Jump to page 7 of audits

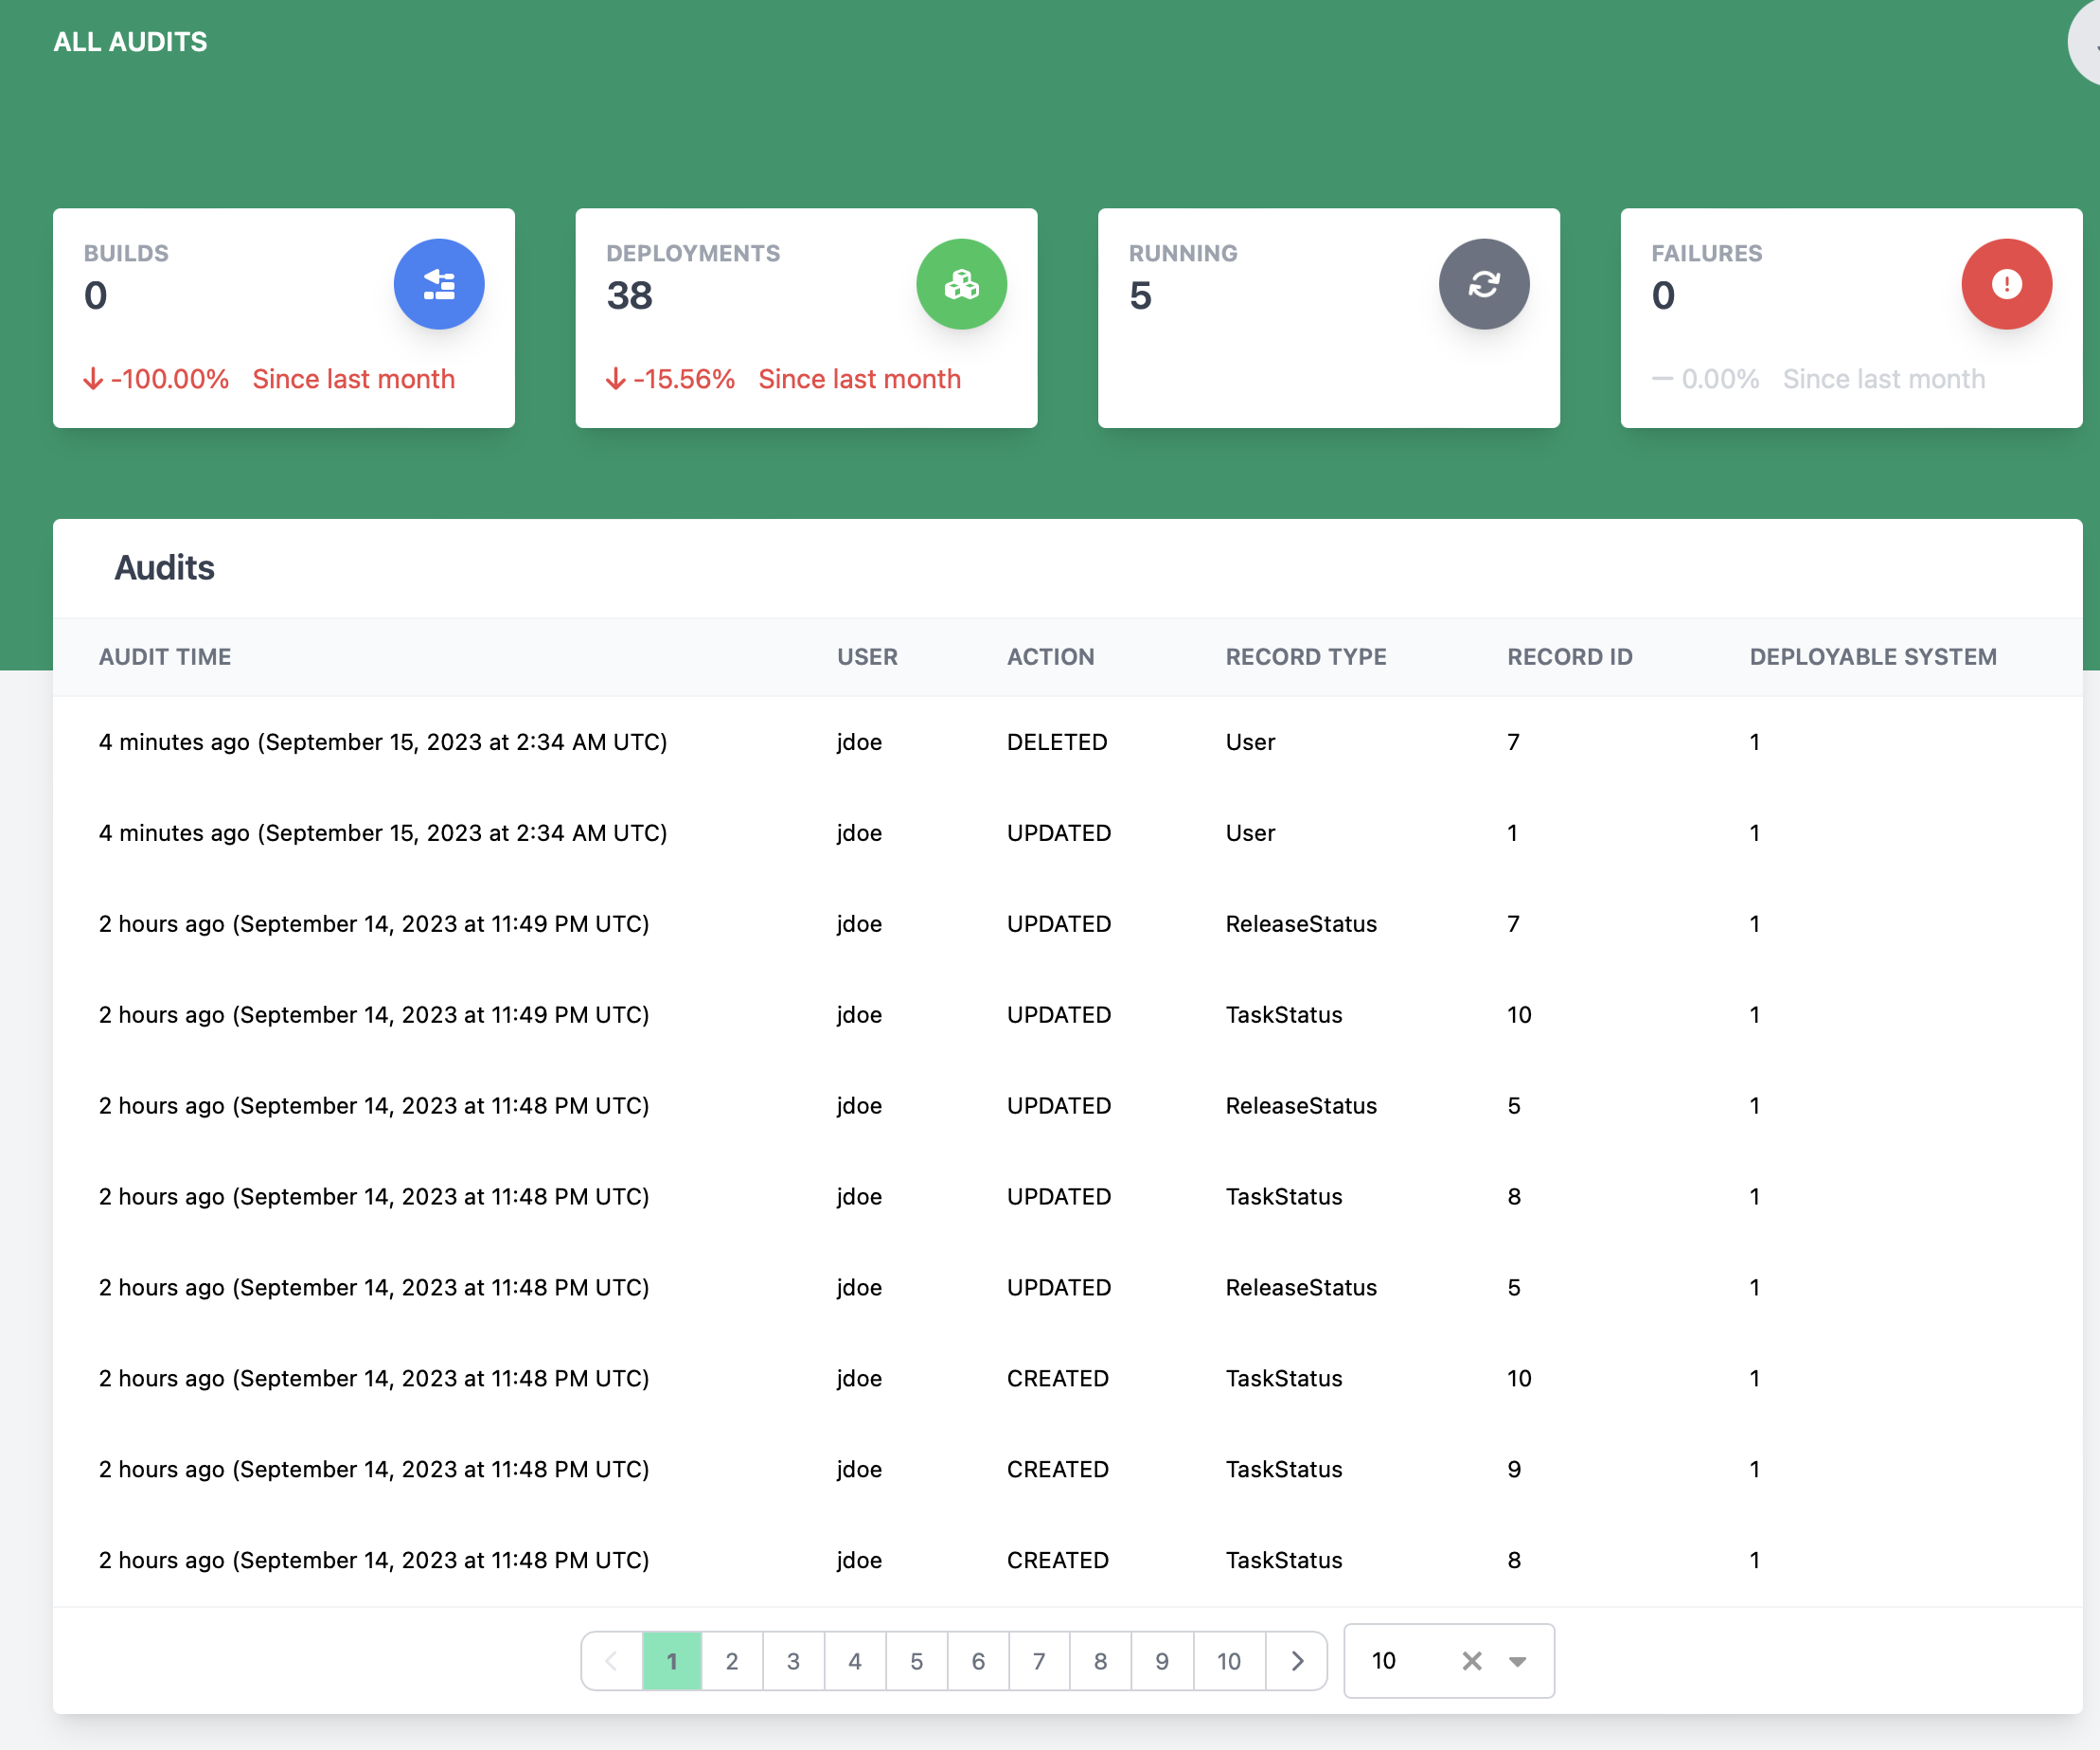[1039, 1661]
